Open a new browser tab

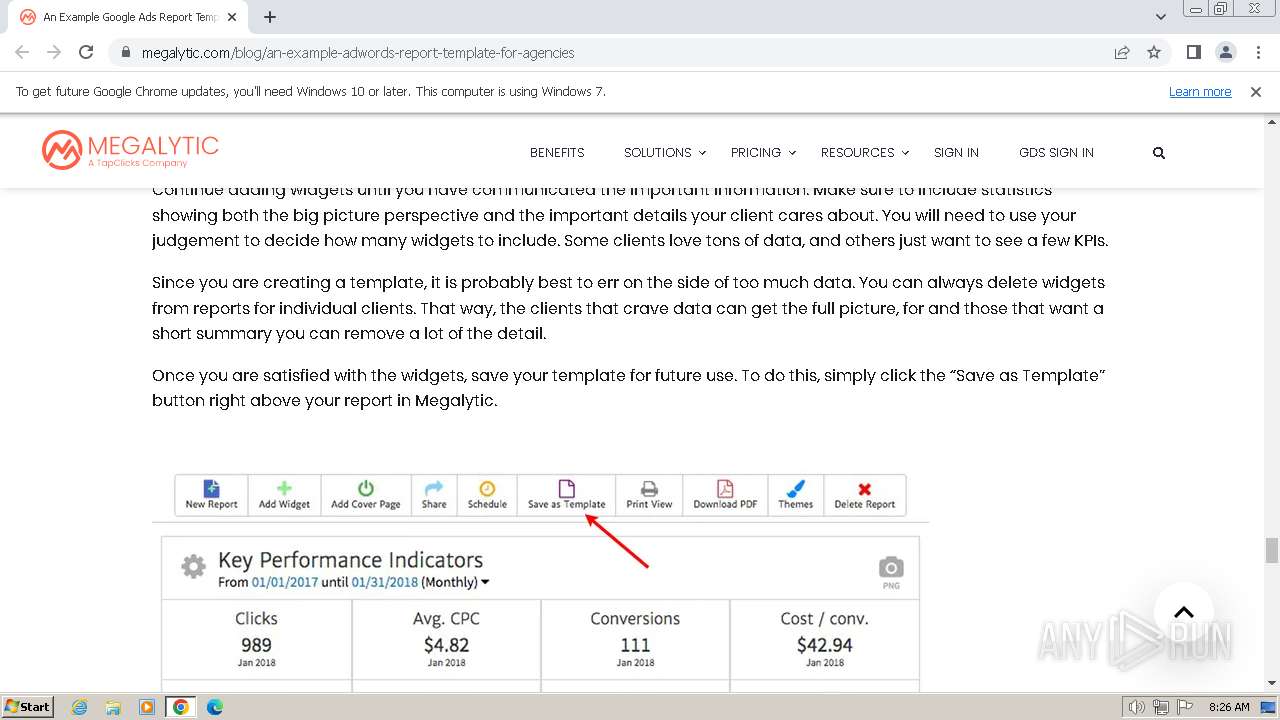pos(270,17)
